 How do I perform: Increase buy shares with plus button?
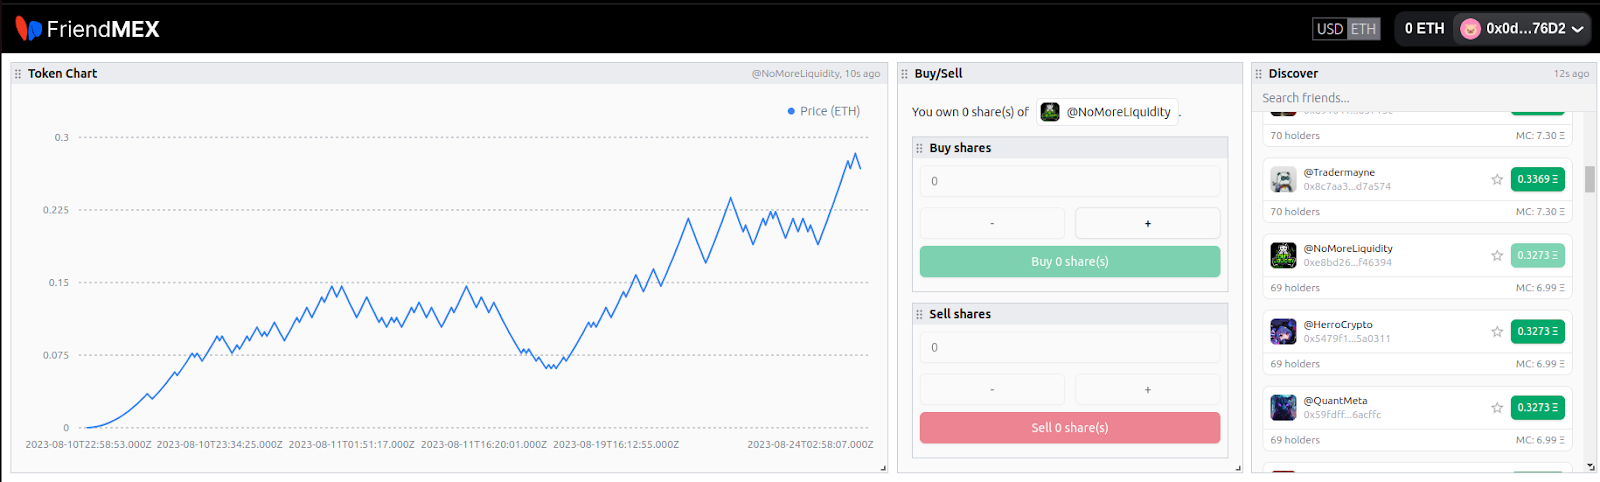pos(1147,223)
